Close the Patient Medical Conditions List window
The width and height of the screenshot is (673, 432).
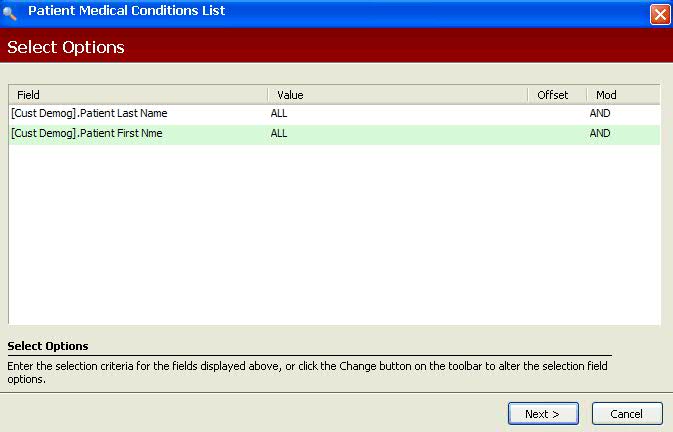[x=659, y=14]
